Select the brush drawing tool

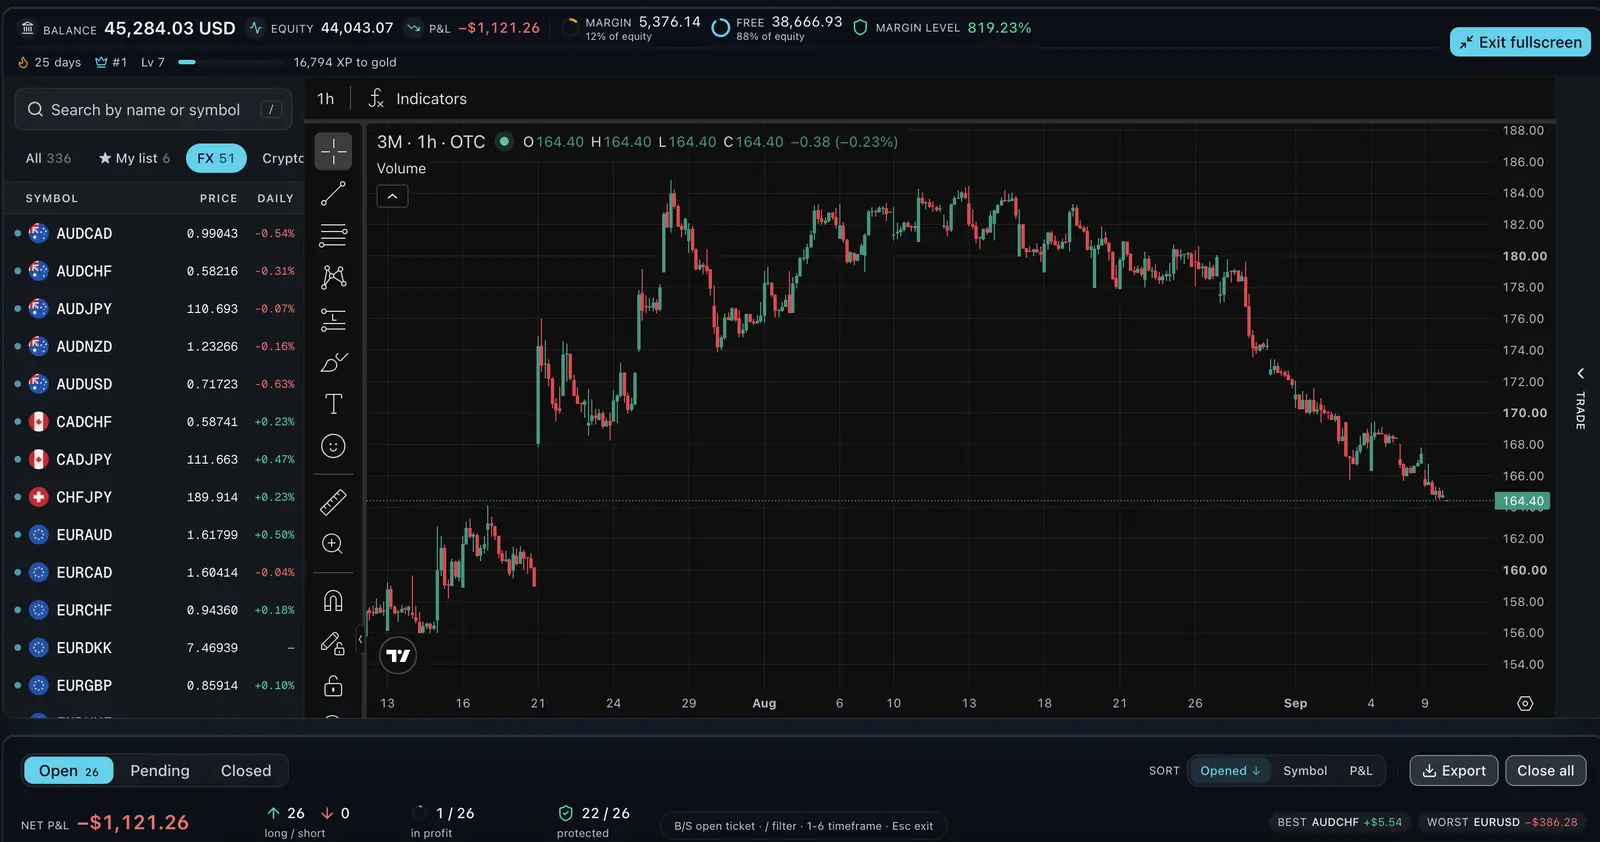point(333,362)
